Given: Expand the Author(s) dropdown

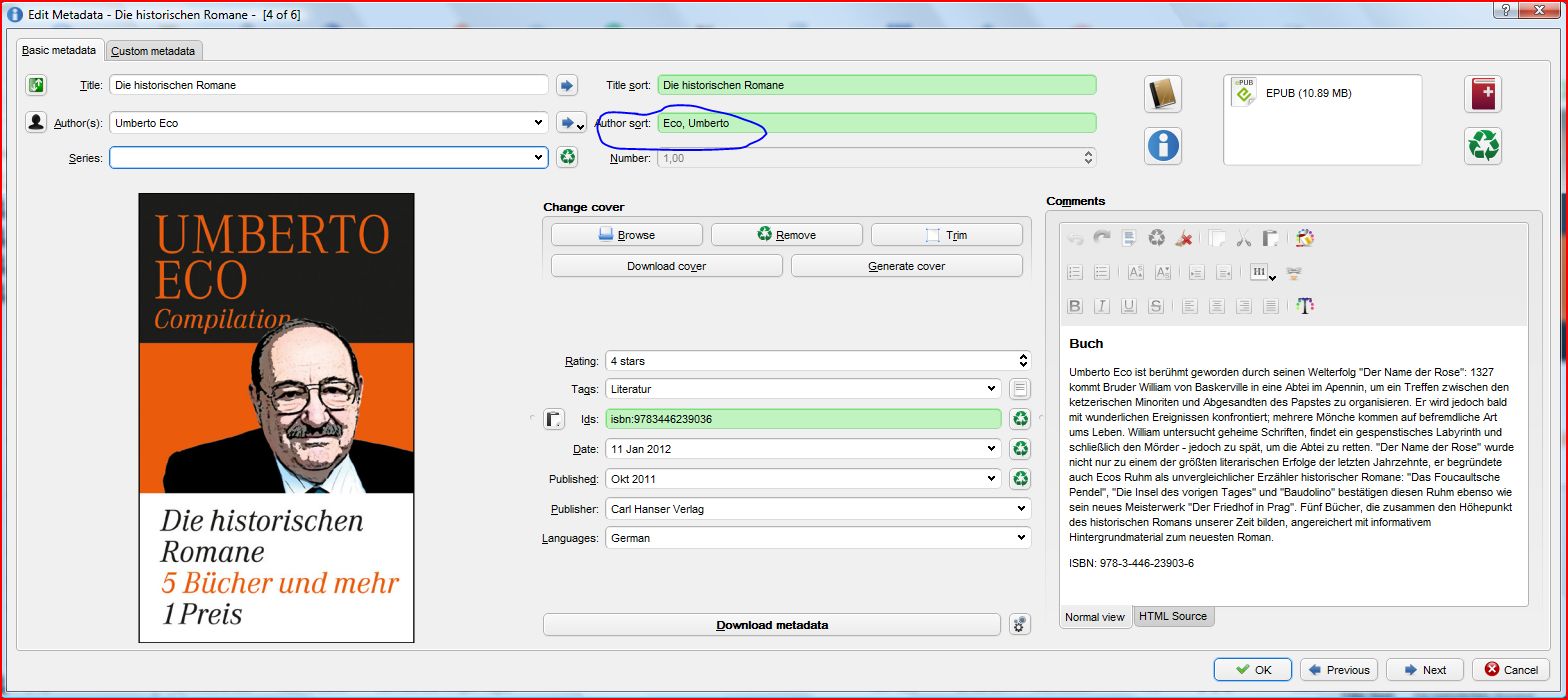Looking at the screenshot, I should pos(540,122).
